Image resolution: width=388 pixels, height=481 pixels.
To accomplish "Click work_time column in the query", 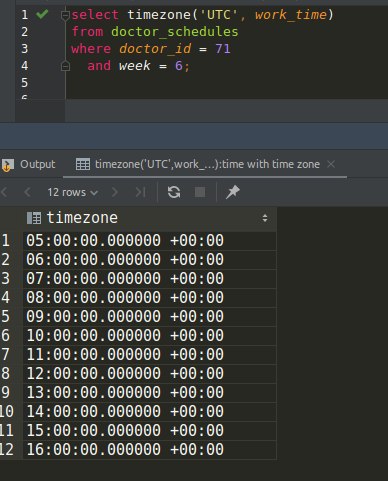I will pyautogui.click(x=291, y=15).
